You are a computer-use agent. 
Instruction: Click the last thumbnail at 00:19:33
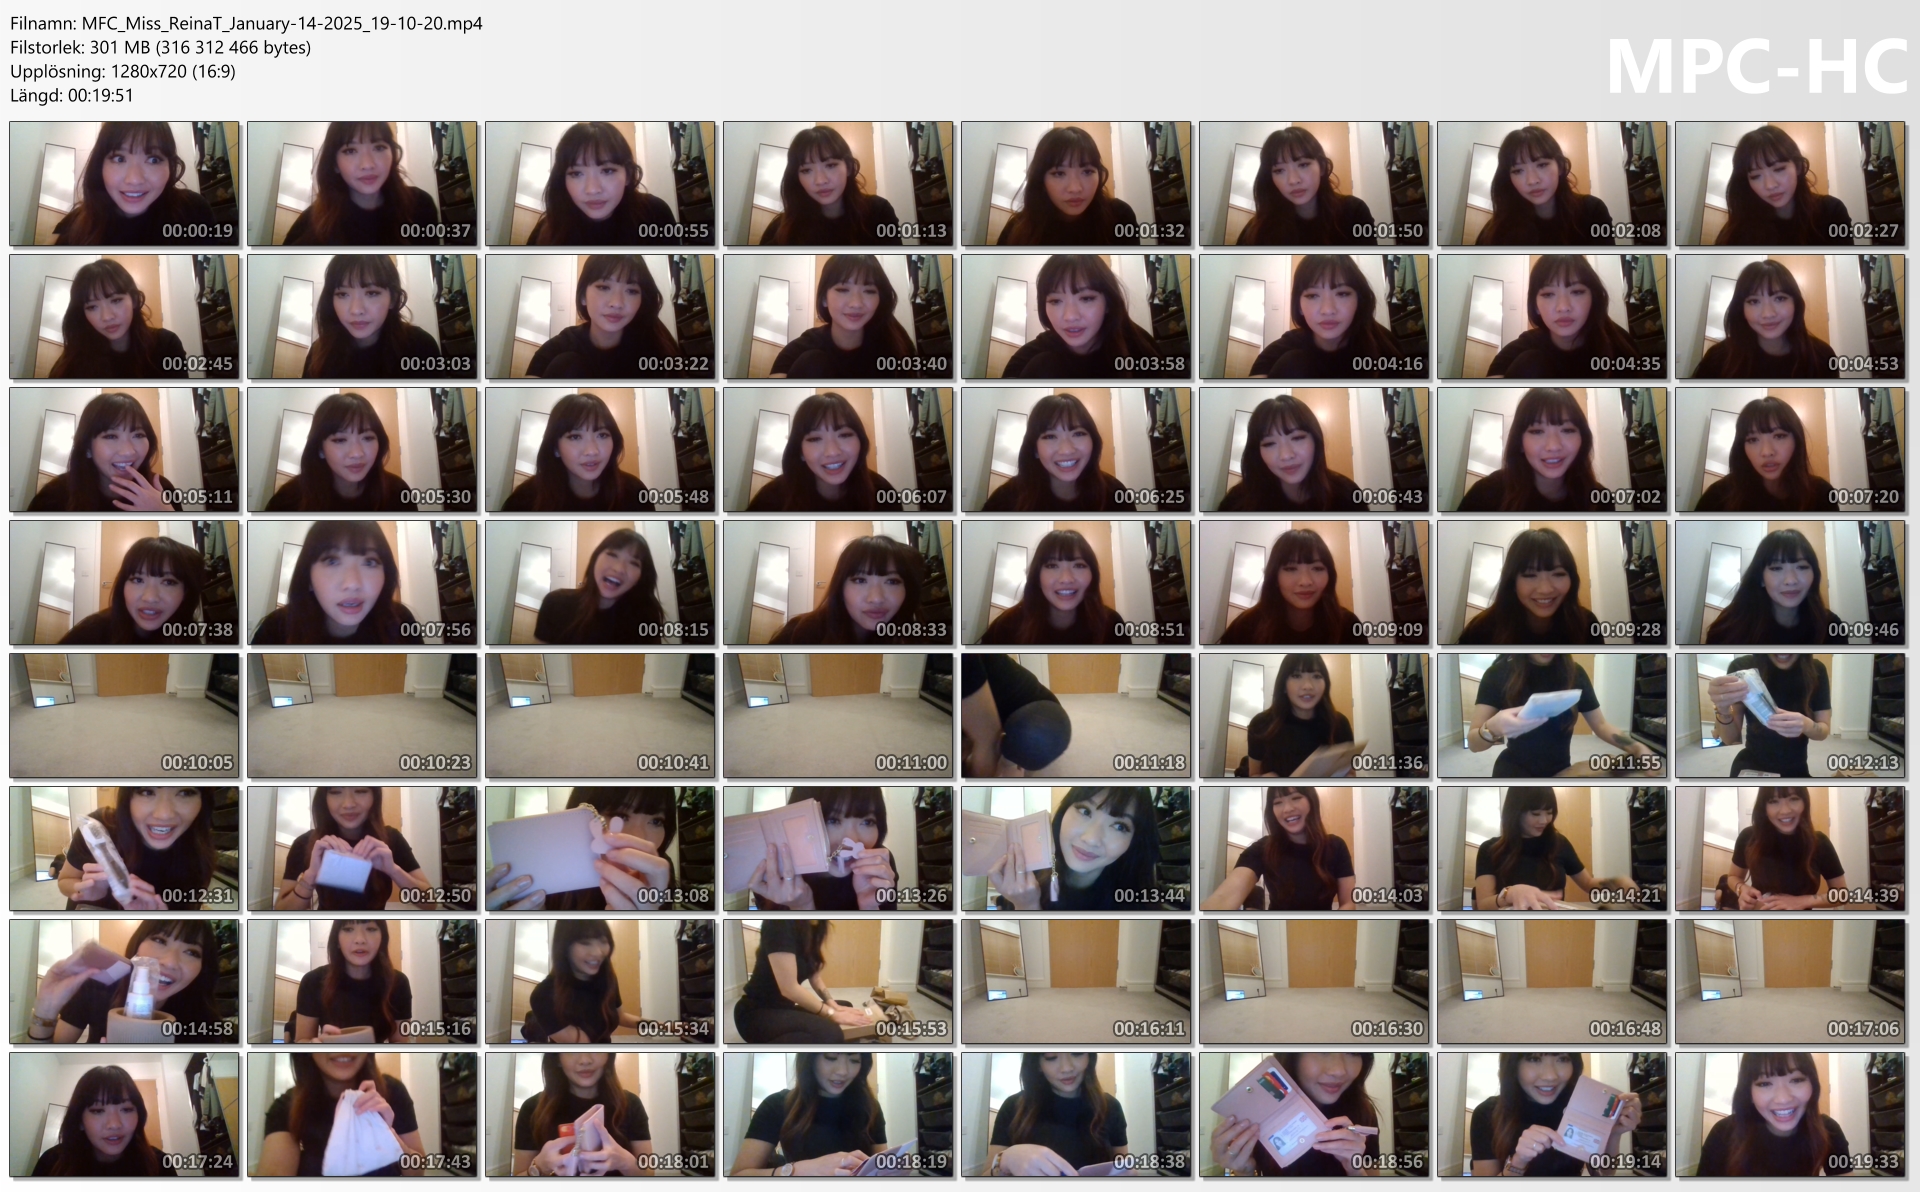(1790, 1114)
